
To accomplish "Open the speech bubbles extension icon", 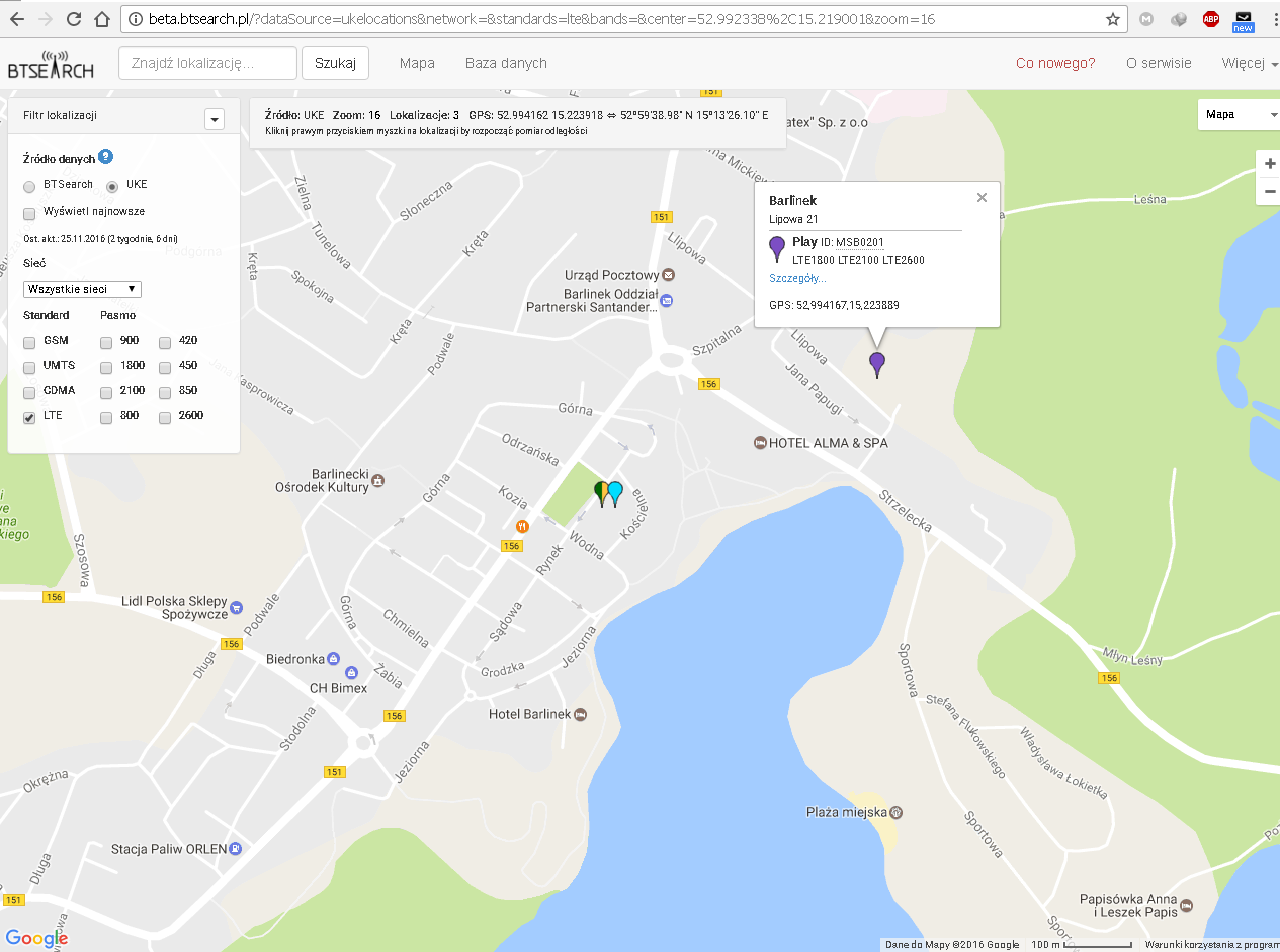I will [1179, 19].
